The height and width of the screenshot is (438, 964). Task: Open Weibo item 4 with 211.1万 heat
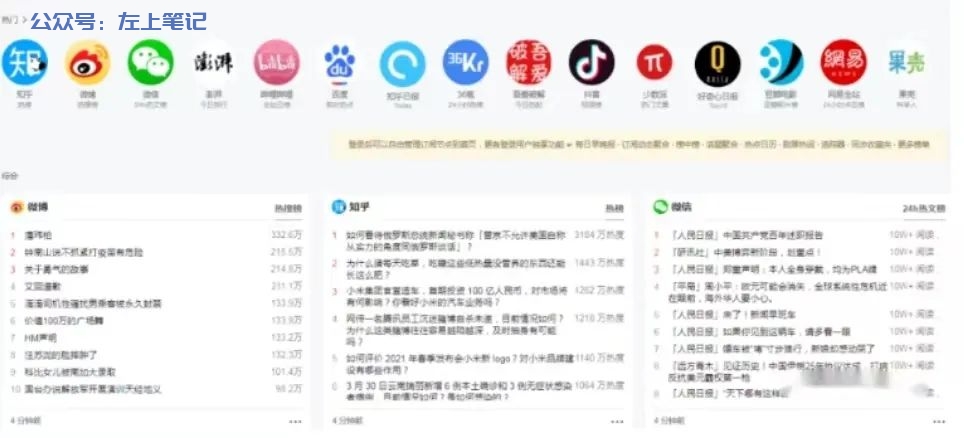pos(43,287)
